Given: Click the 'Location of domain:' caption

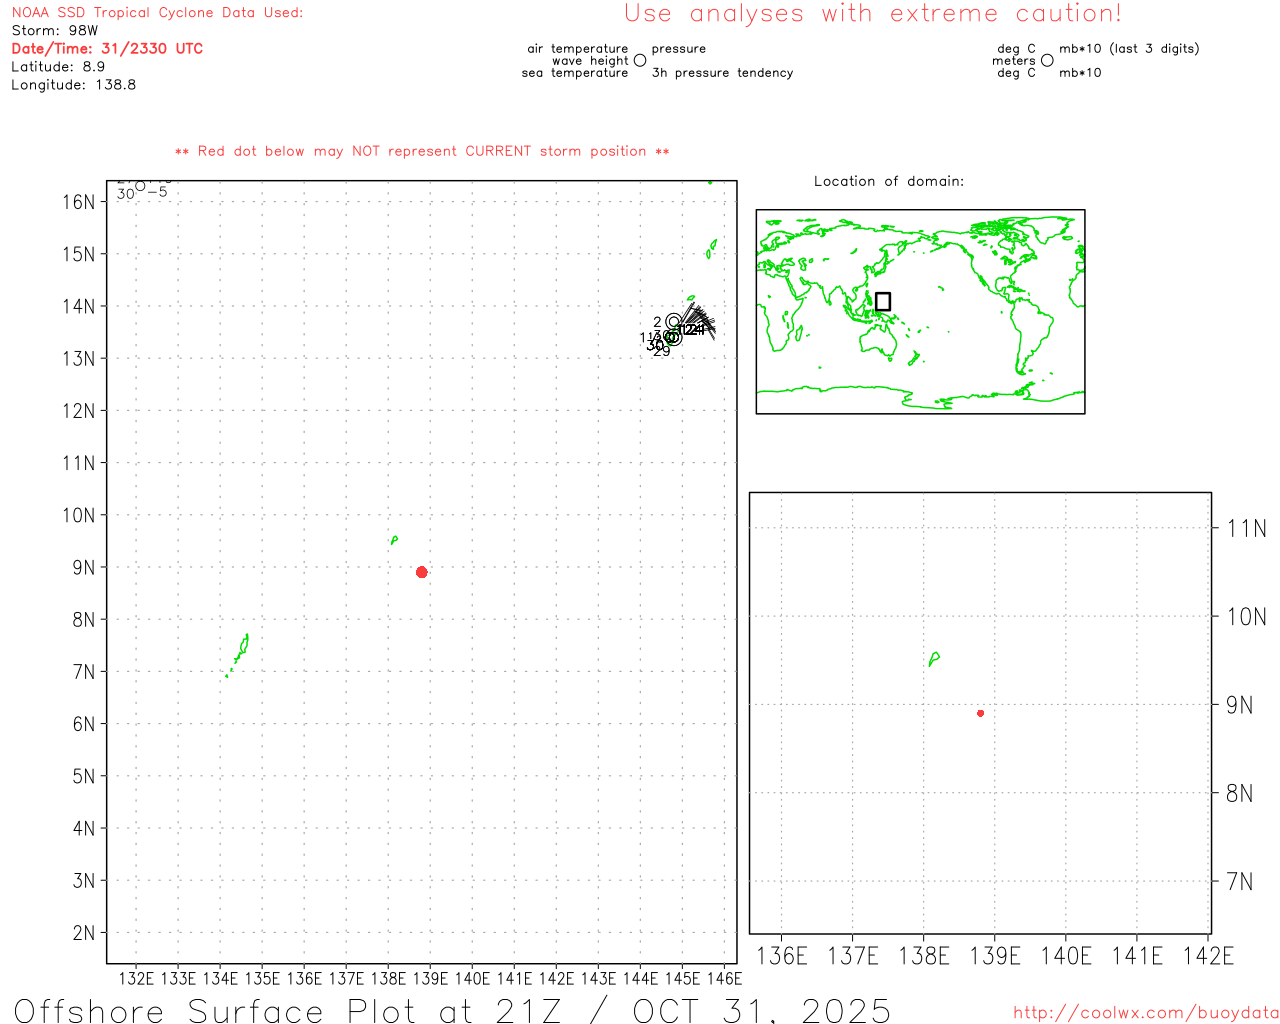Looking at the screenshot, I should [x=889, y=181].
